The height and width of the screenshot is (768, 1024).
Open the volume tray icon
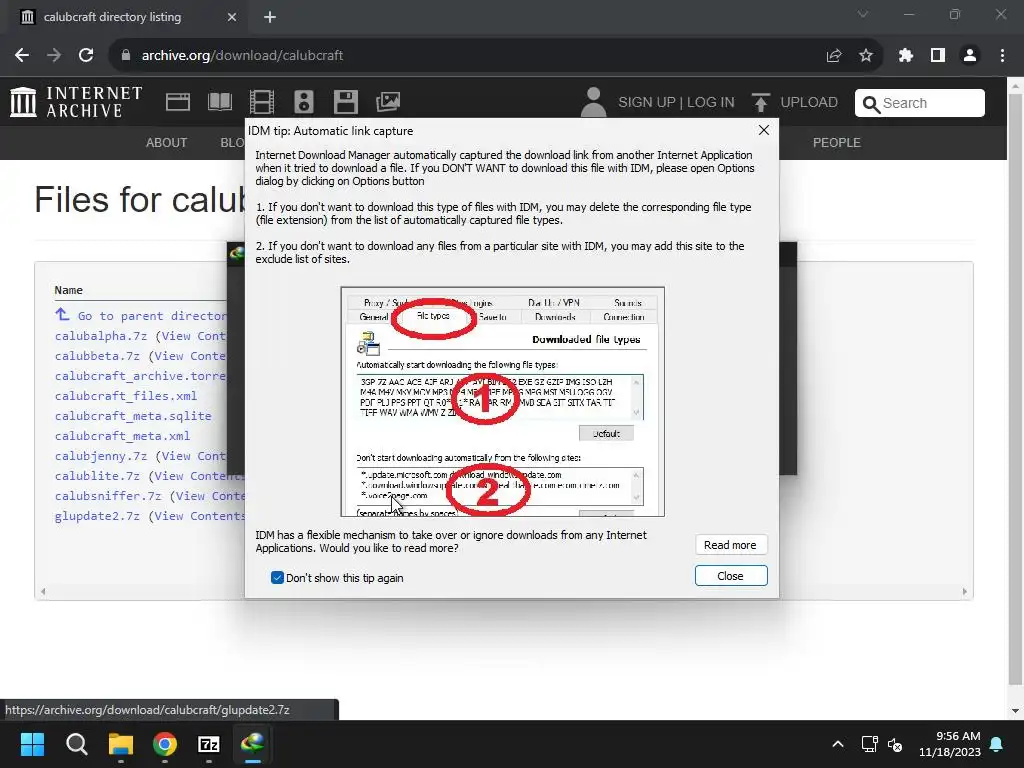895,744
